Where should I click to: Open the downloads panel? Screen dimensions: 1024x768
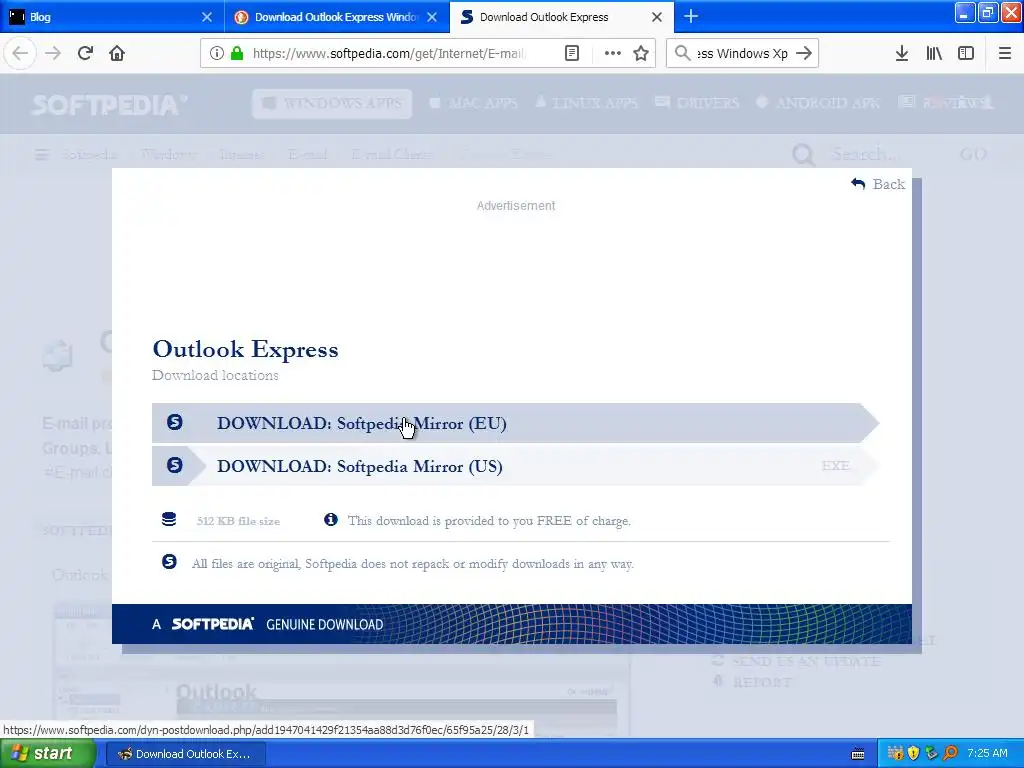(902, 53)
